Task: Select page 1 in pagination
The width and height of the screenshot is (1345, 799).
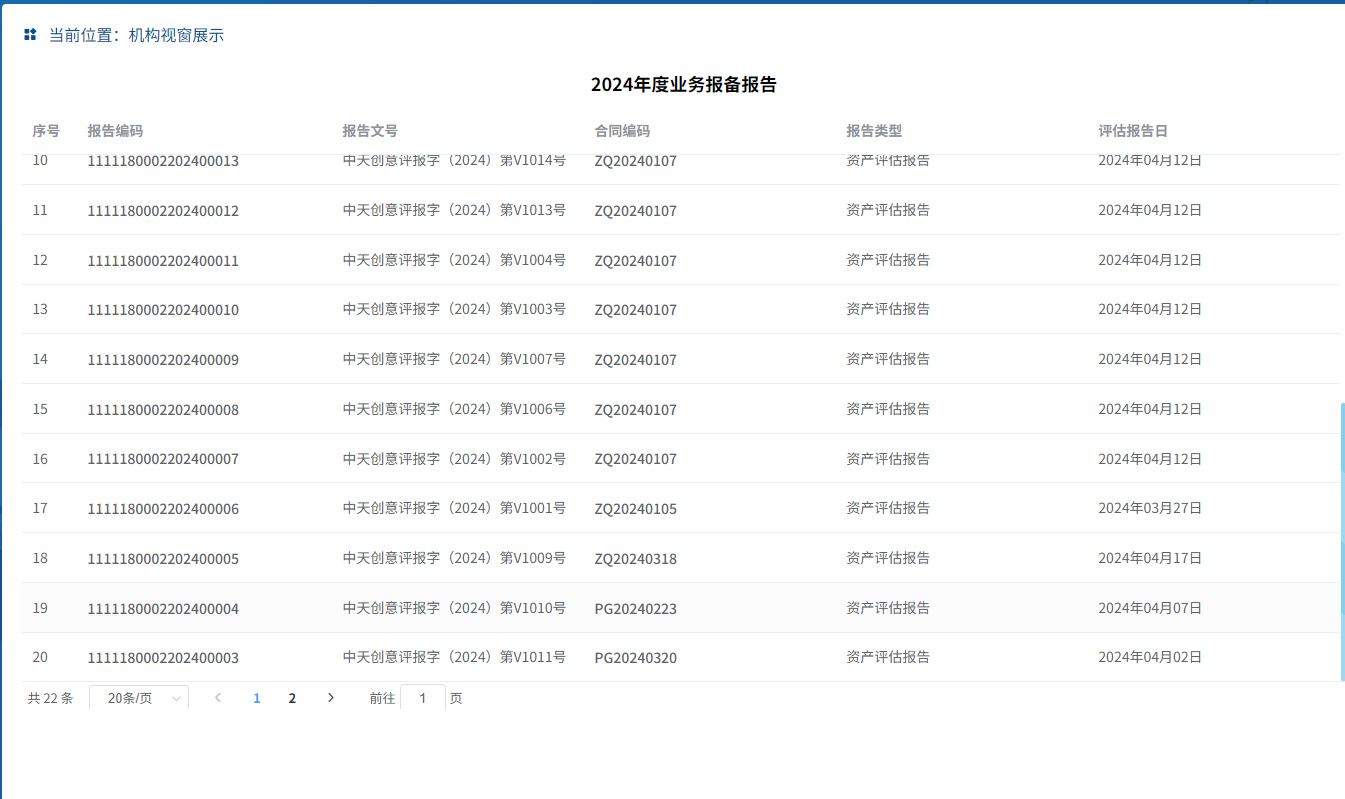Action: (257, 698)
